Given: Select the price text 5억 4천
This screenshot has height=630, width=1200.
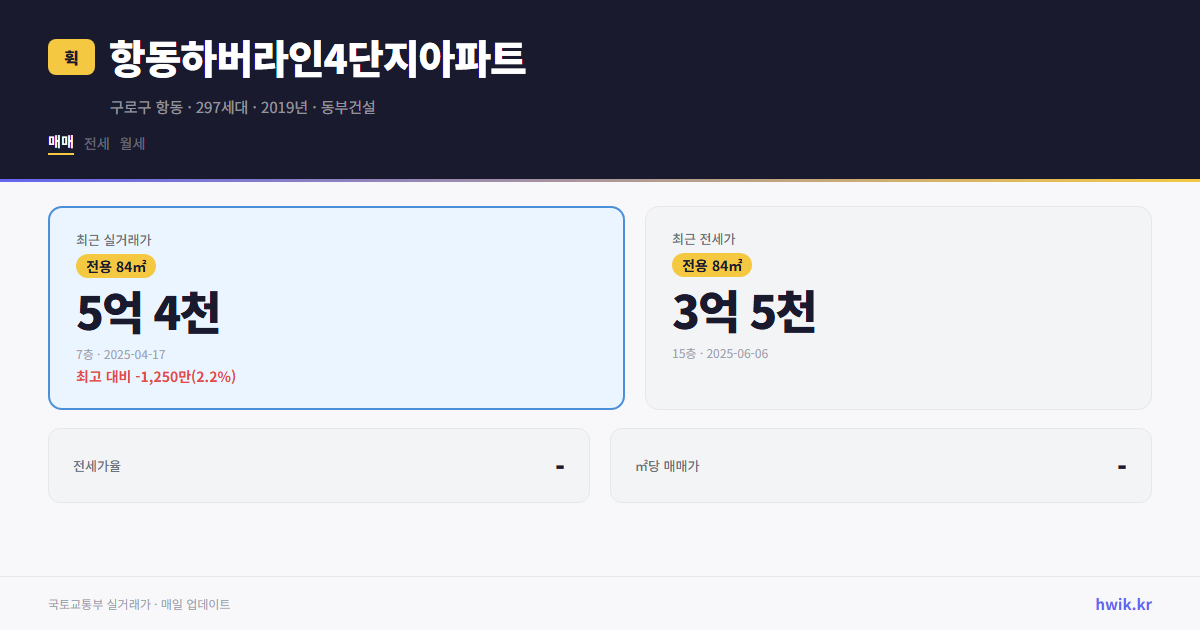Looking at the screenshot, I should click(148, 313).
